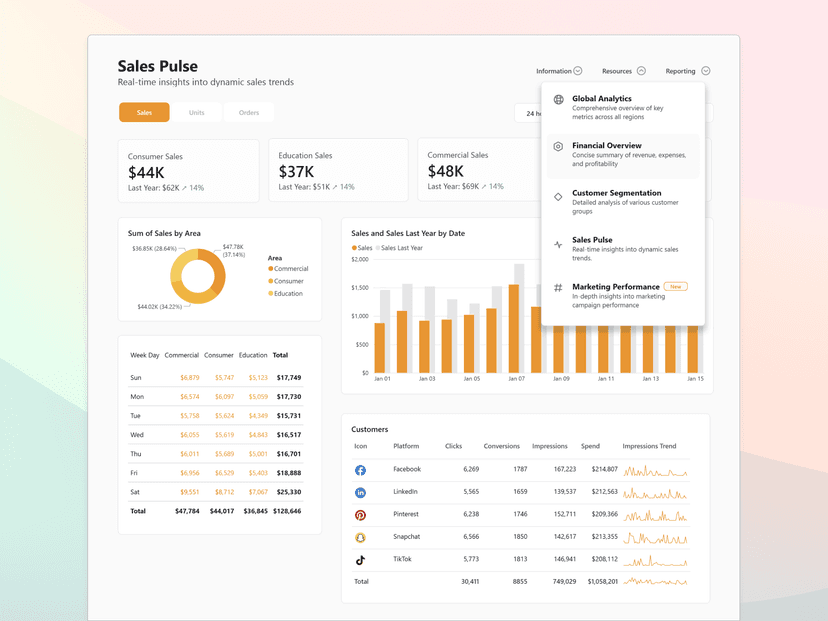
Task: Click the Marketing Performance hashtag icon
Action: [x=557, y=287]
